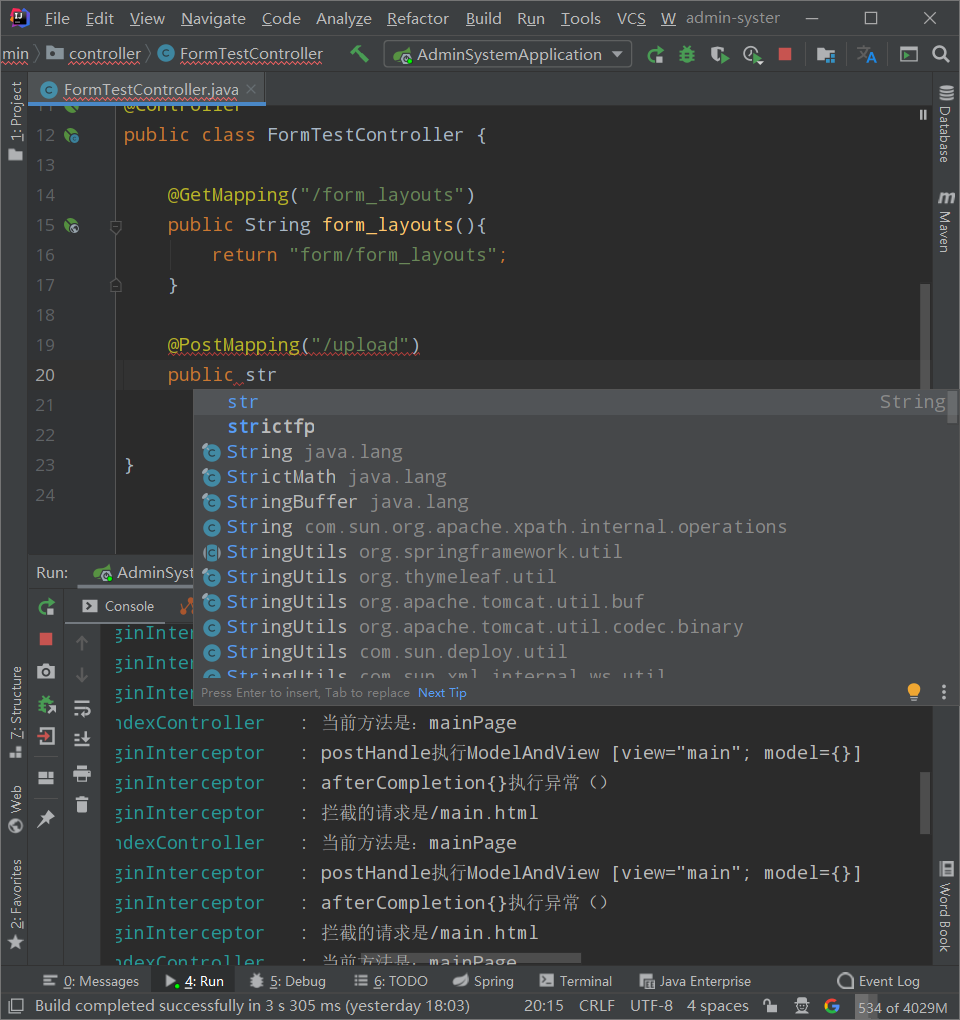Screen dimensions: 960x1020
Task: Run application with coverage icon
Action: (x=719, y=55)
